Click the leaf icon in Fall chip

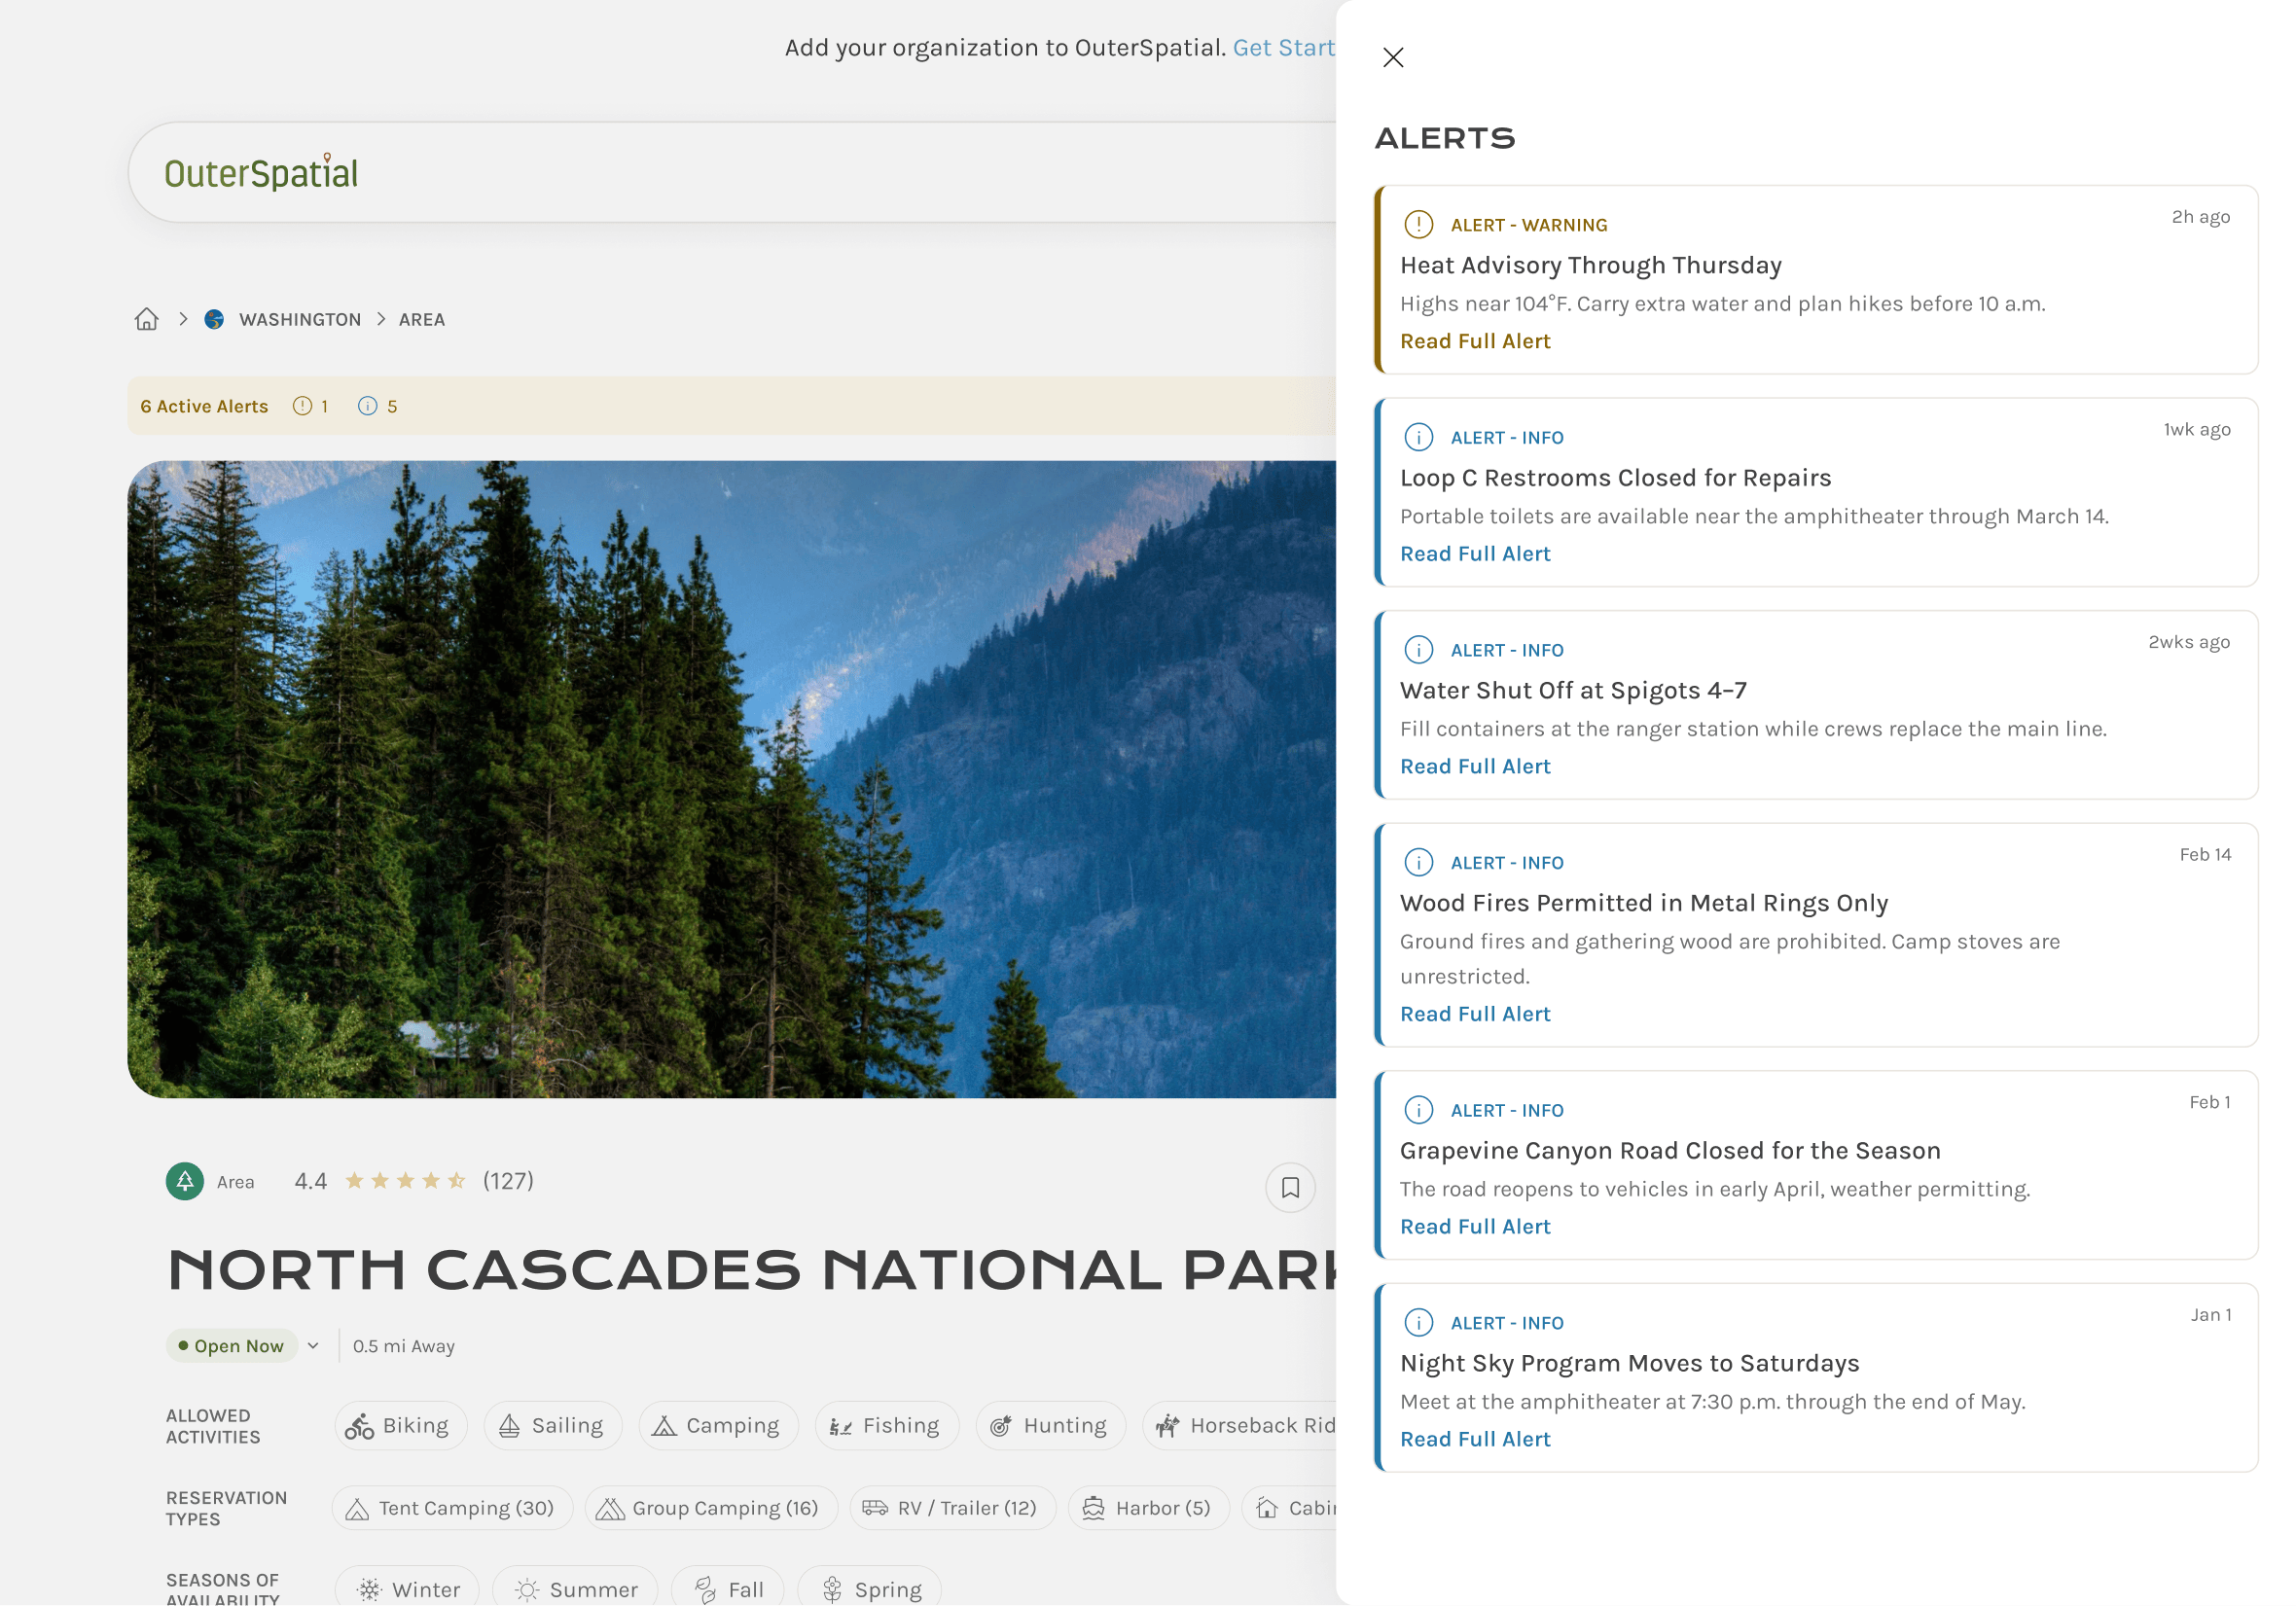click(x=706, y=1590)
